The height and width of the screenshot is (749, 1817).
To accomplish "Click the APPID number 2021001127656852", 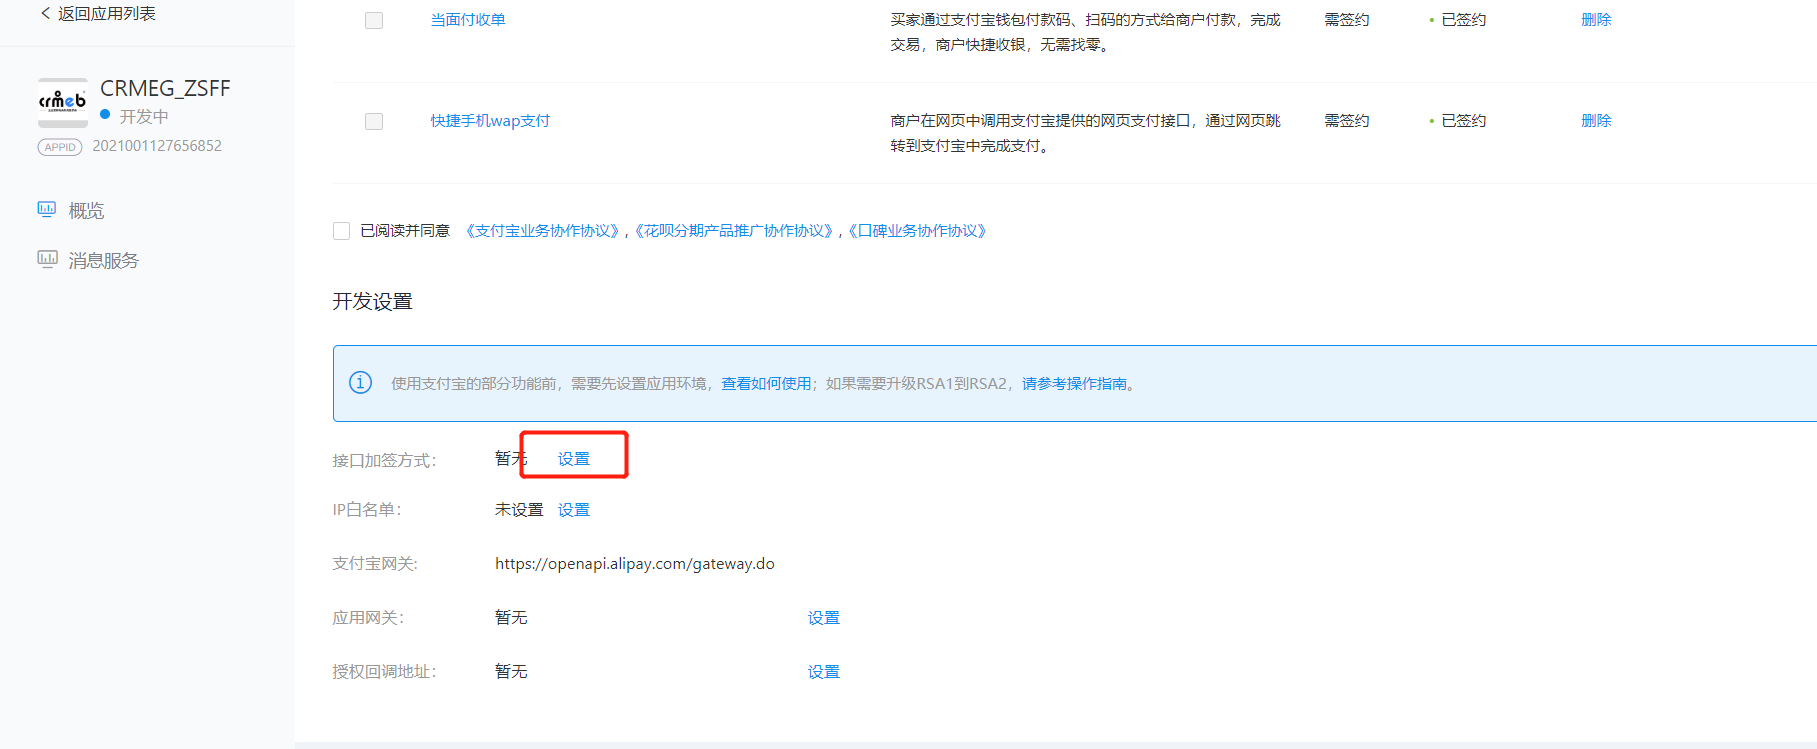I will point(157,146).
